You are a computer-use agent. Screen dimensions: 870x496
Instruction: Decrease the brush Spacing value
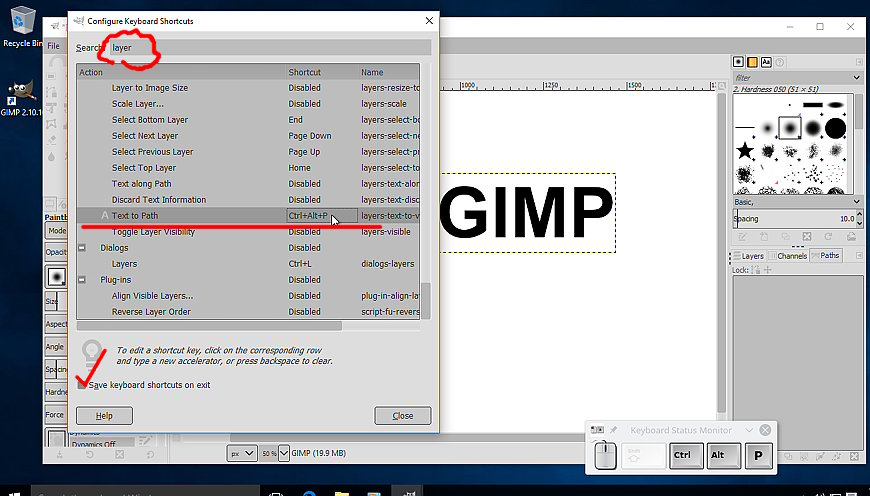pyautogui.click(x=859, y=223)
